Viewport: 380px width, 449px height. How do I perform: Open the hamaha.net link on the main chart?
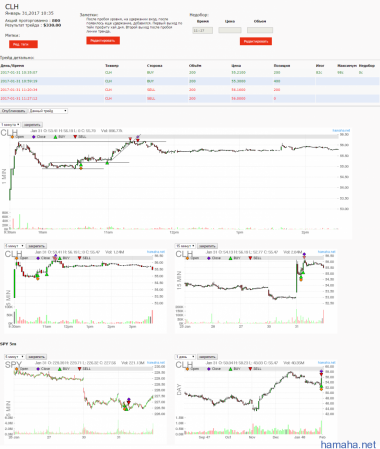(341, 130)
